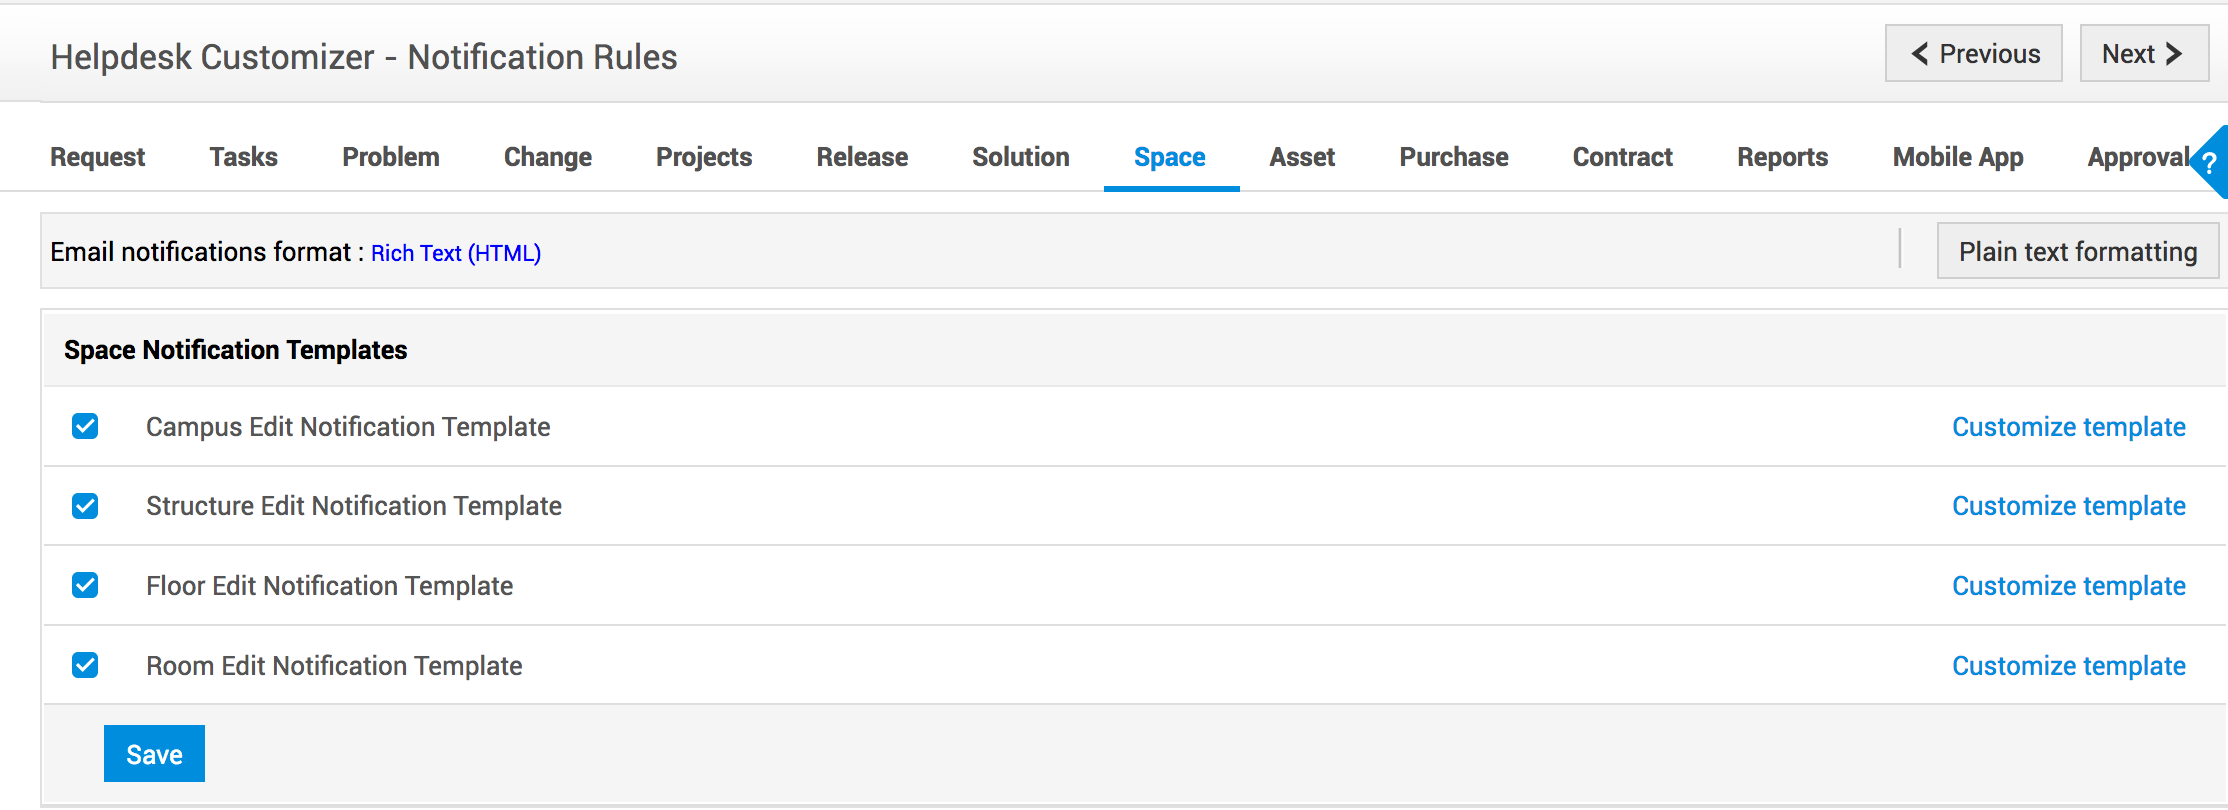Screen dimensions: 2228x810
Task: Open the Projects tab
Action: click(x=704, y=157)
